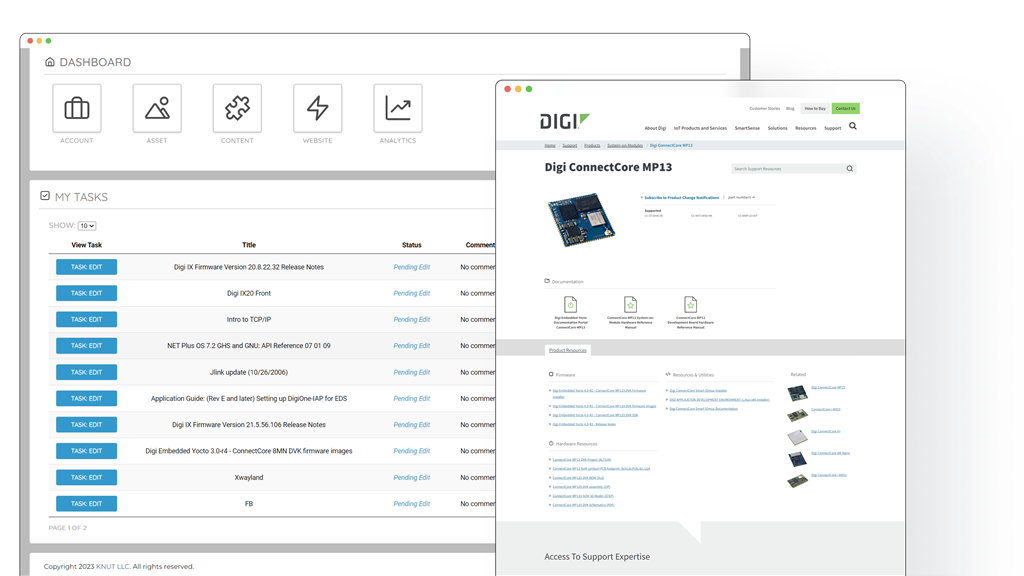
Task: Open the Content puzzle-piece icon
Action: (237, 108)
